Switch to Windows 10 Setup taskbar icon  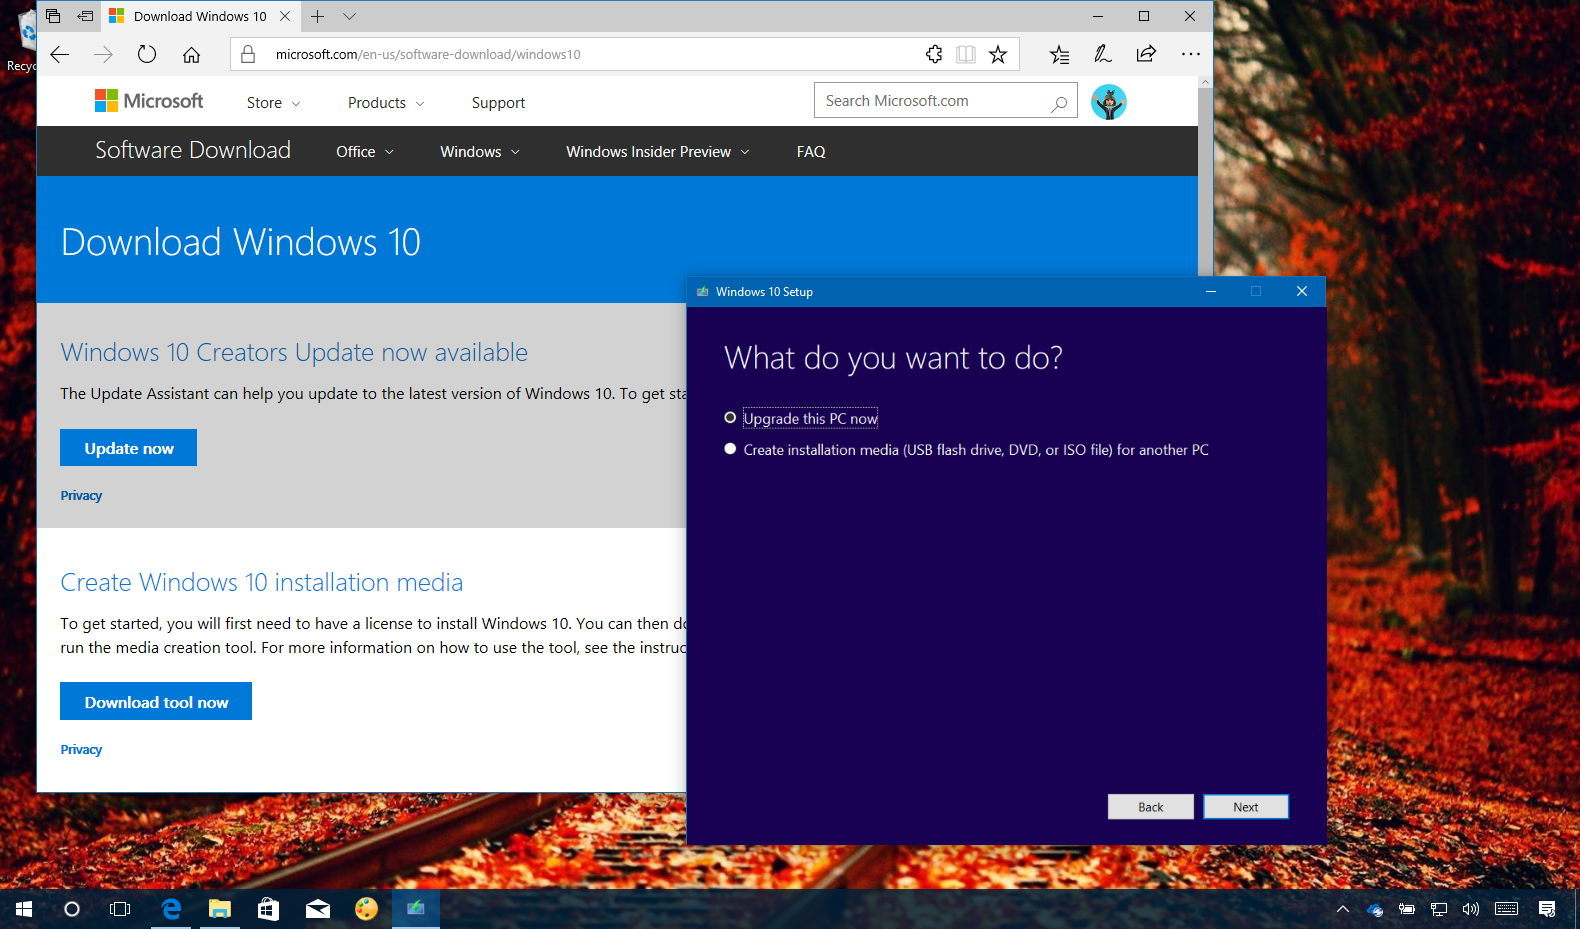[416, 909]
